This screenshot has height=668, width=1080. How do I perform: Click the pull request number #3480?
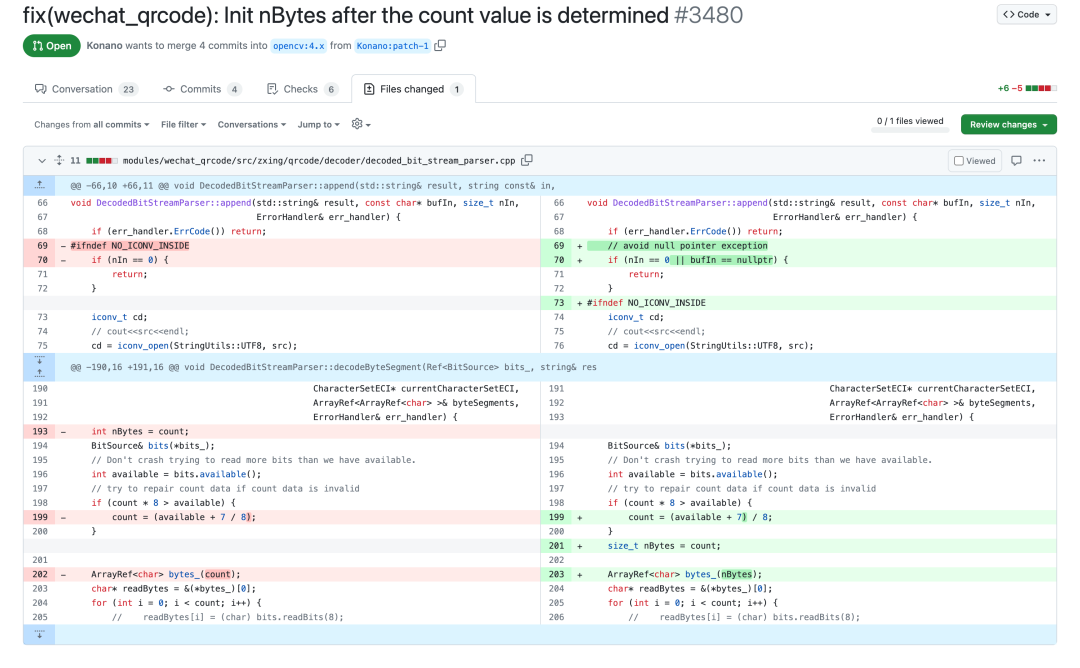(708, 15)
